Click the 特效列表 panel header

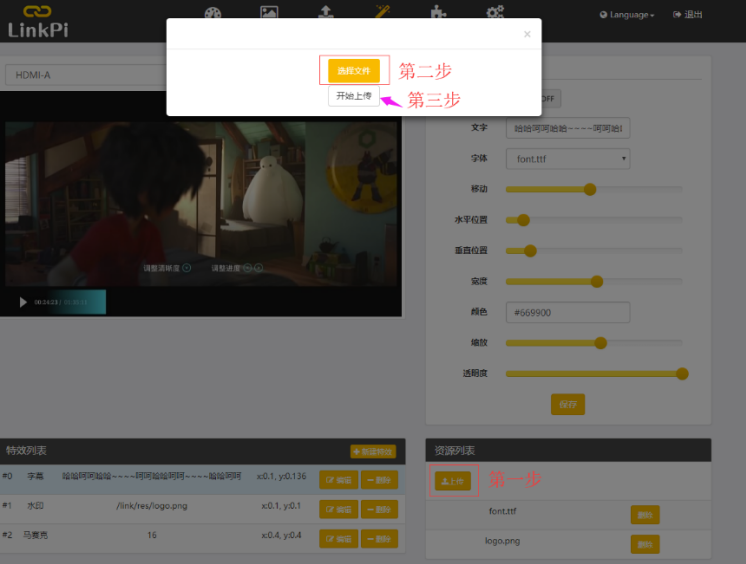[x=203, y=451]
